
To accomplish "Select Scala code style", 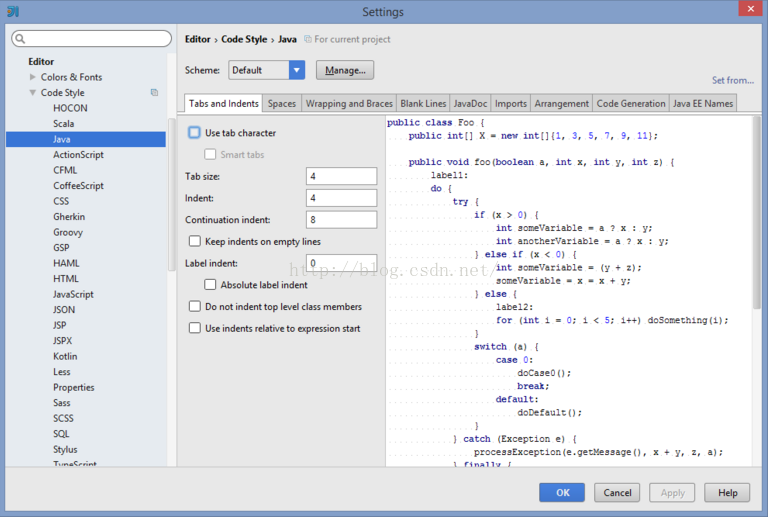I will [64, 124].
